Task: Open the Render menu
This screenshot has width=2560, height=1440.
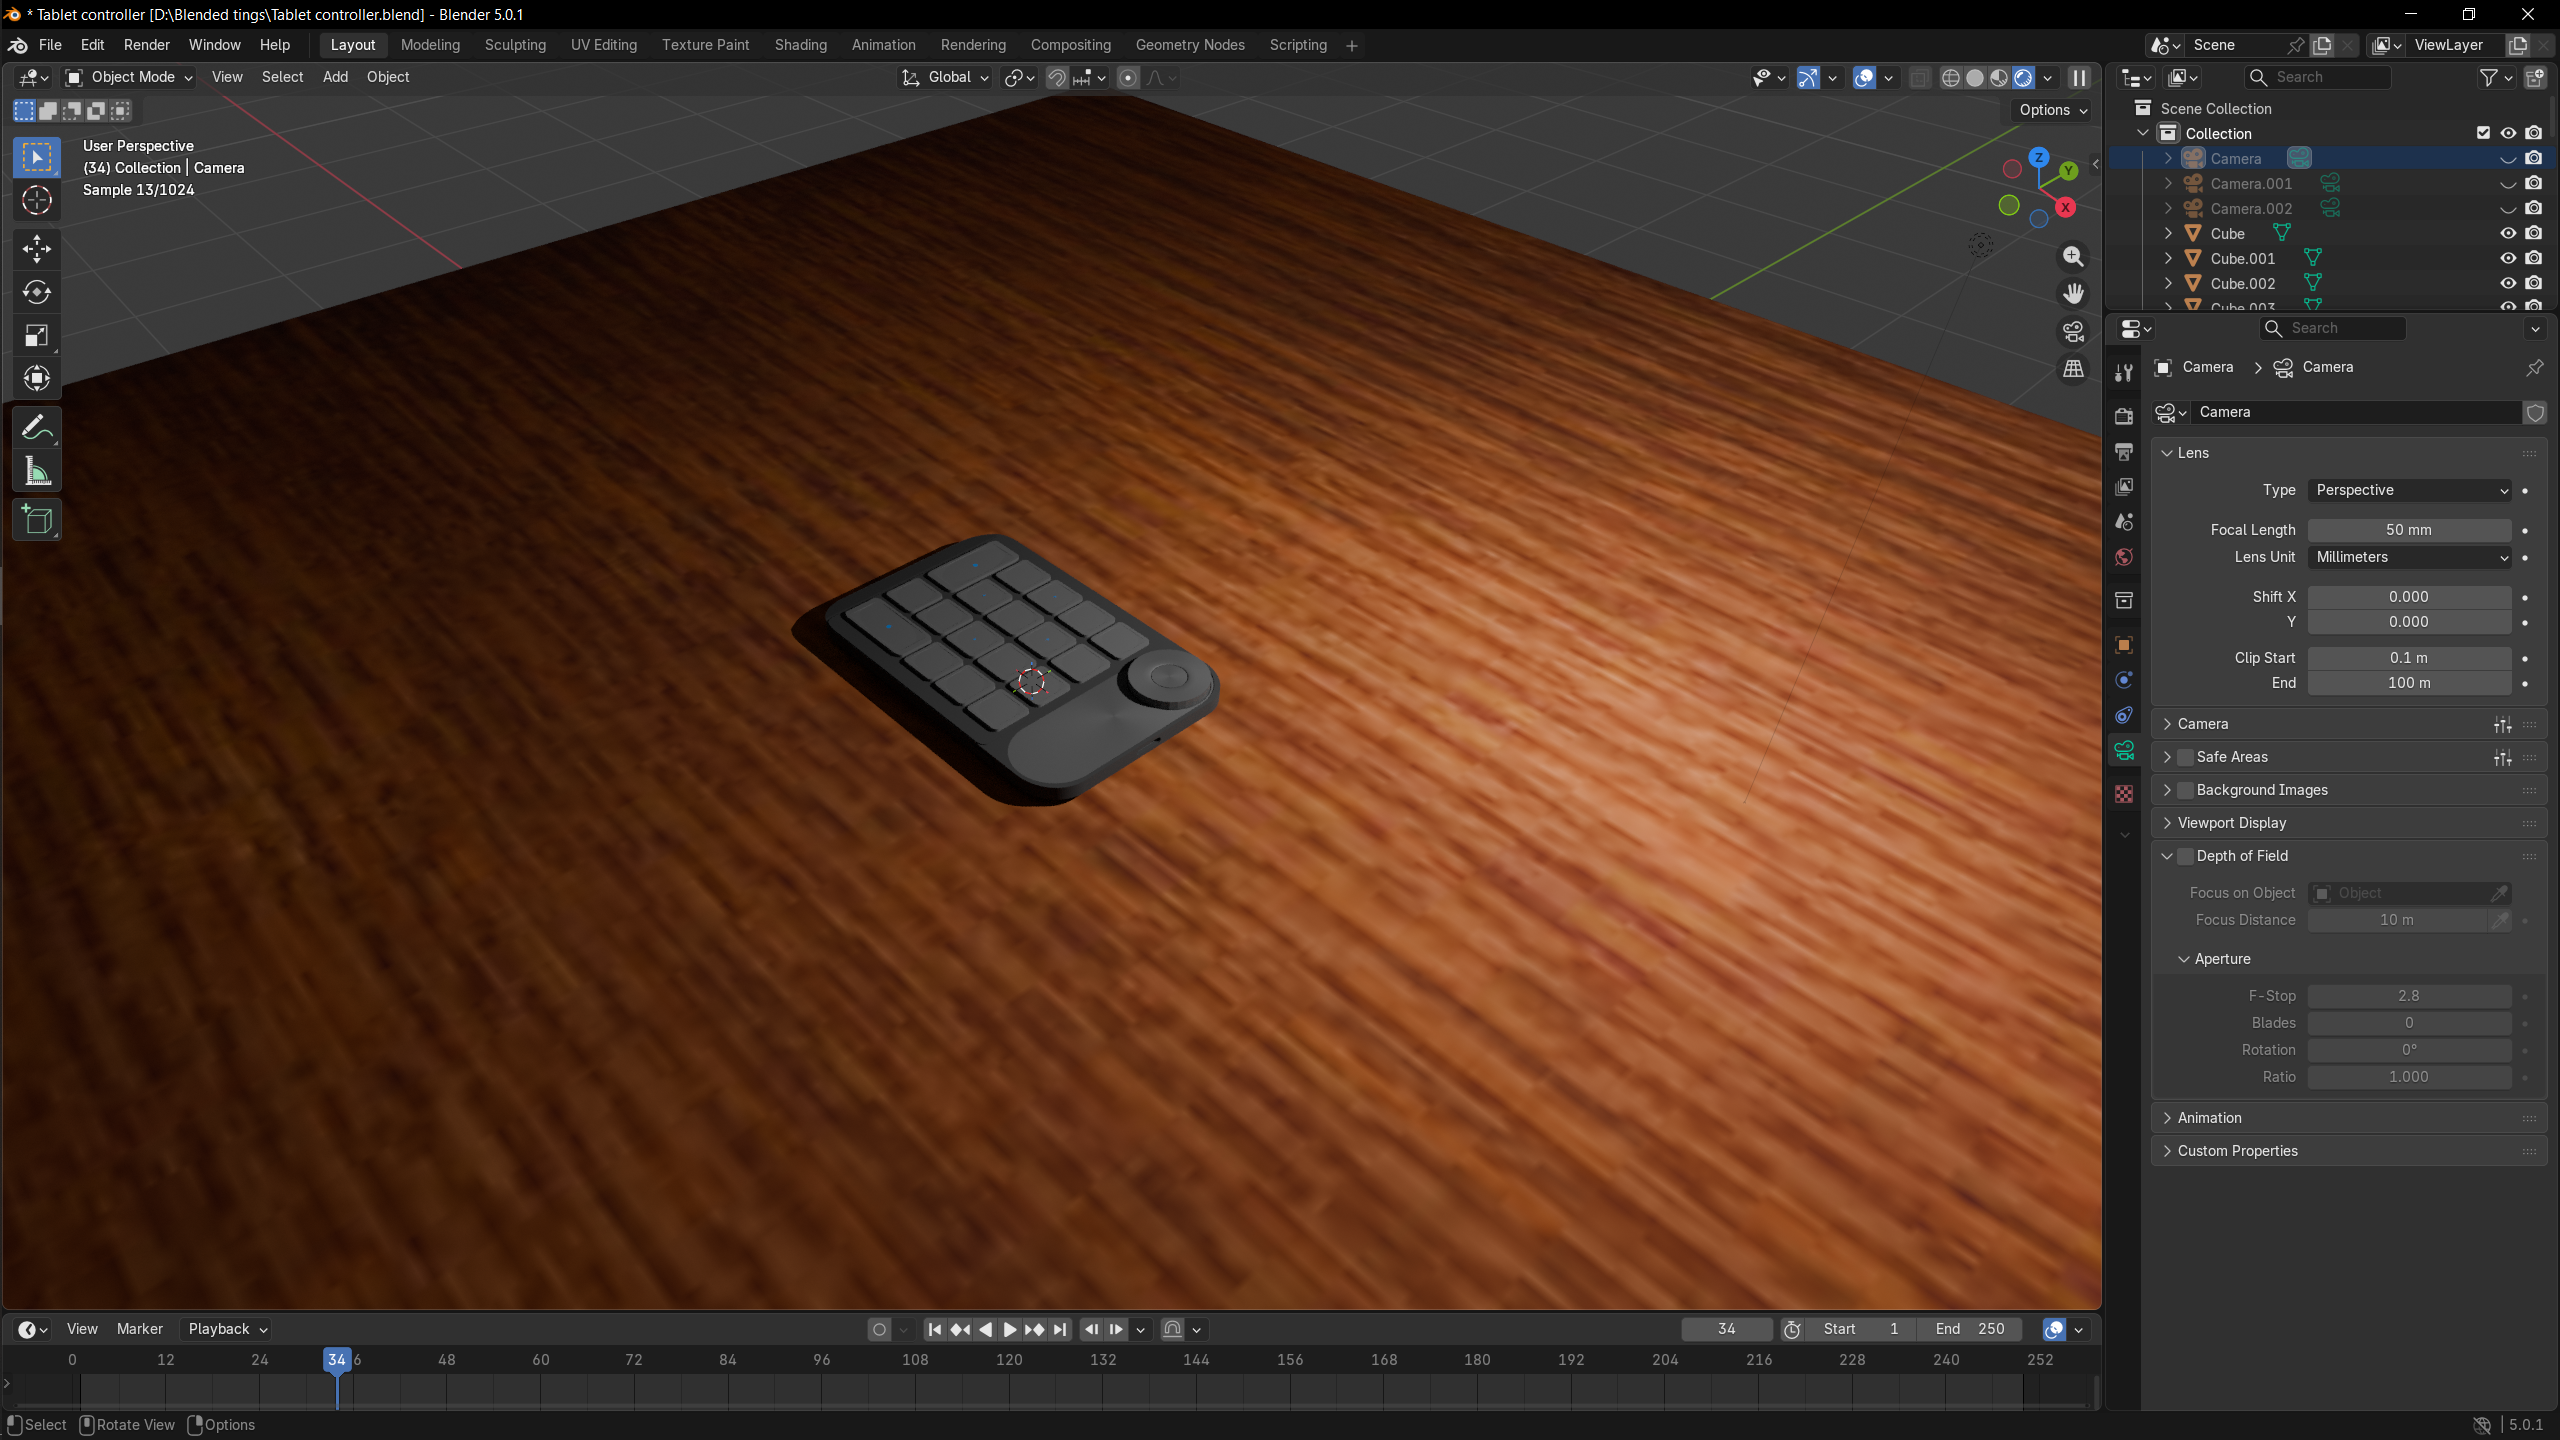Action: click(146, 45)
